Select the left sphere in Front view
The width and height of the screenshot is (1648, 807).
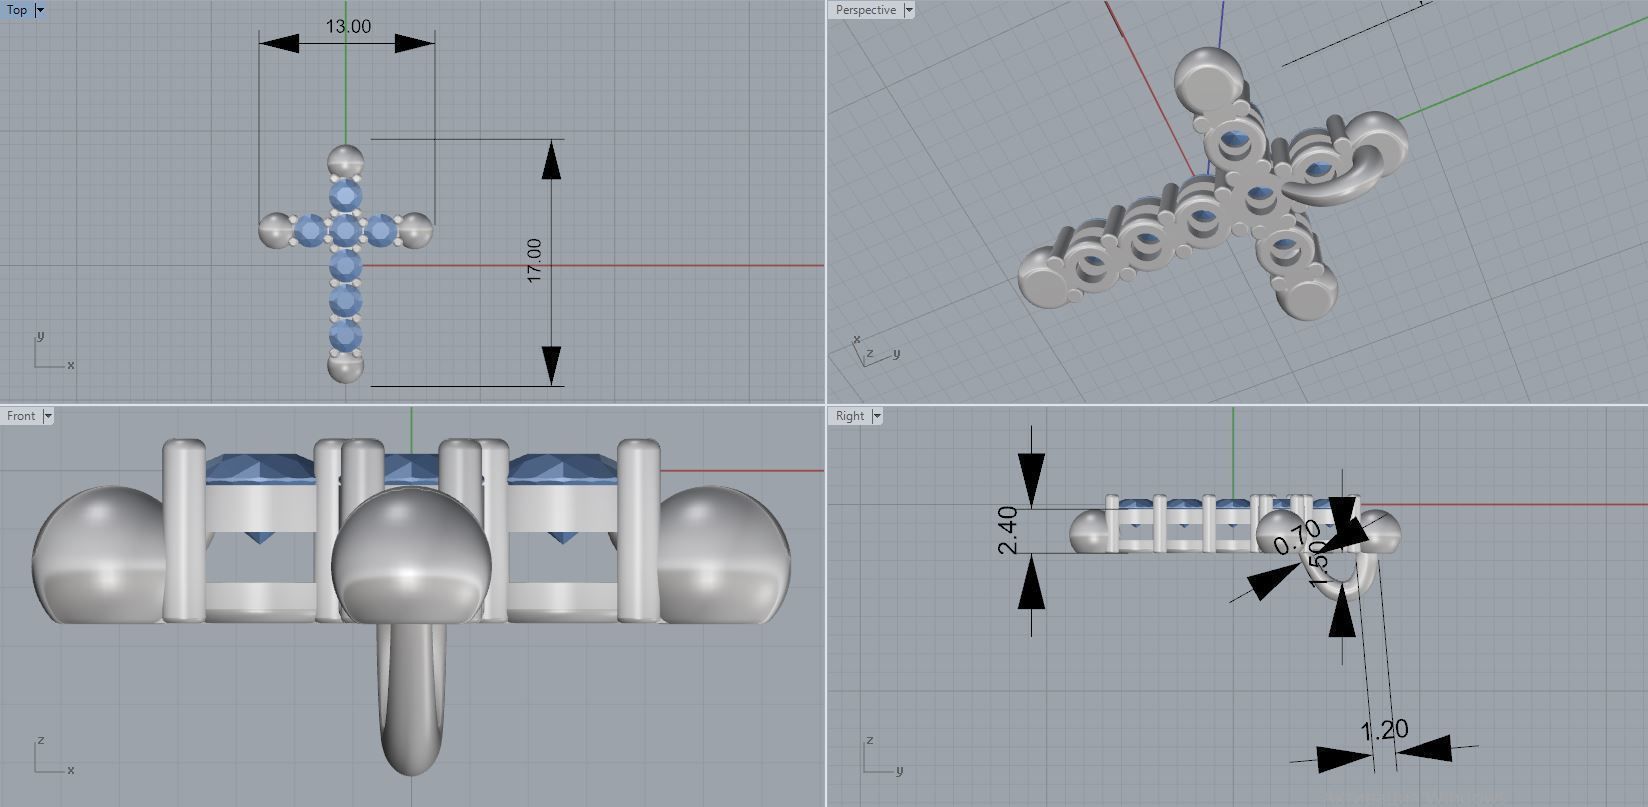(x=98, y=556)
